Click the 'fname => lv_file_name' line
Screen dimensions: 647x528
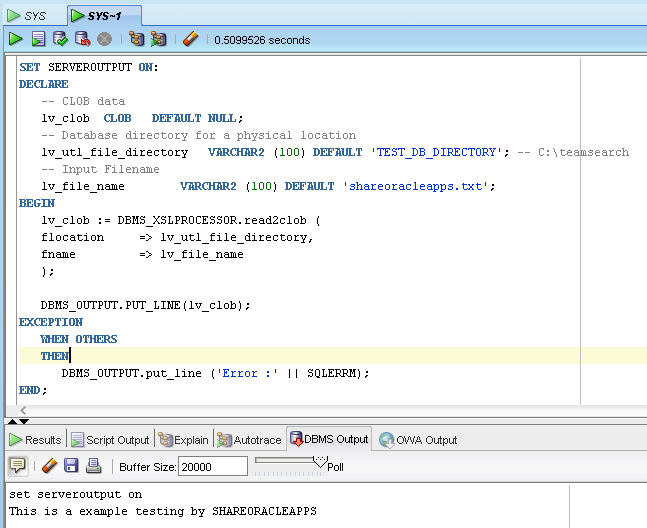[142, 254]
